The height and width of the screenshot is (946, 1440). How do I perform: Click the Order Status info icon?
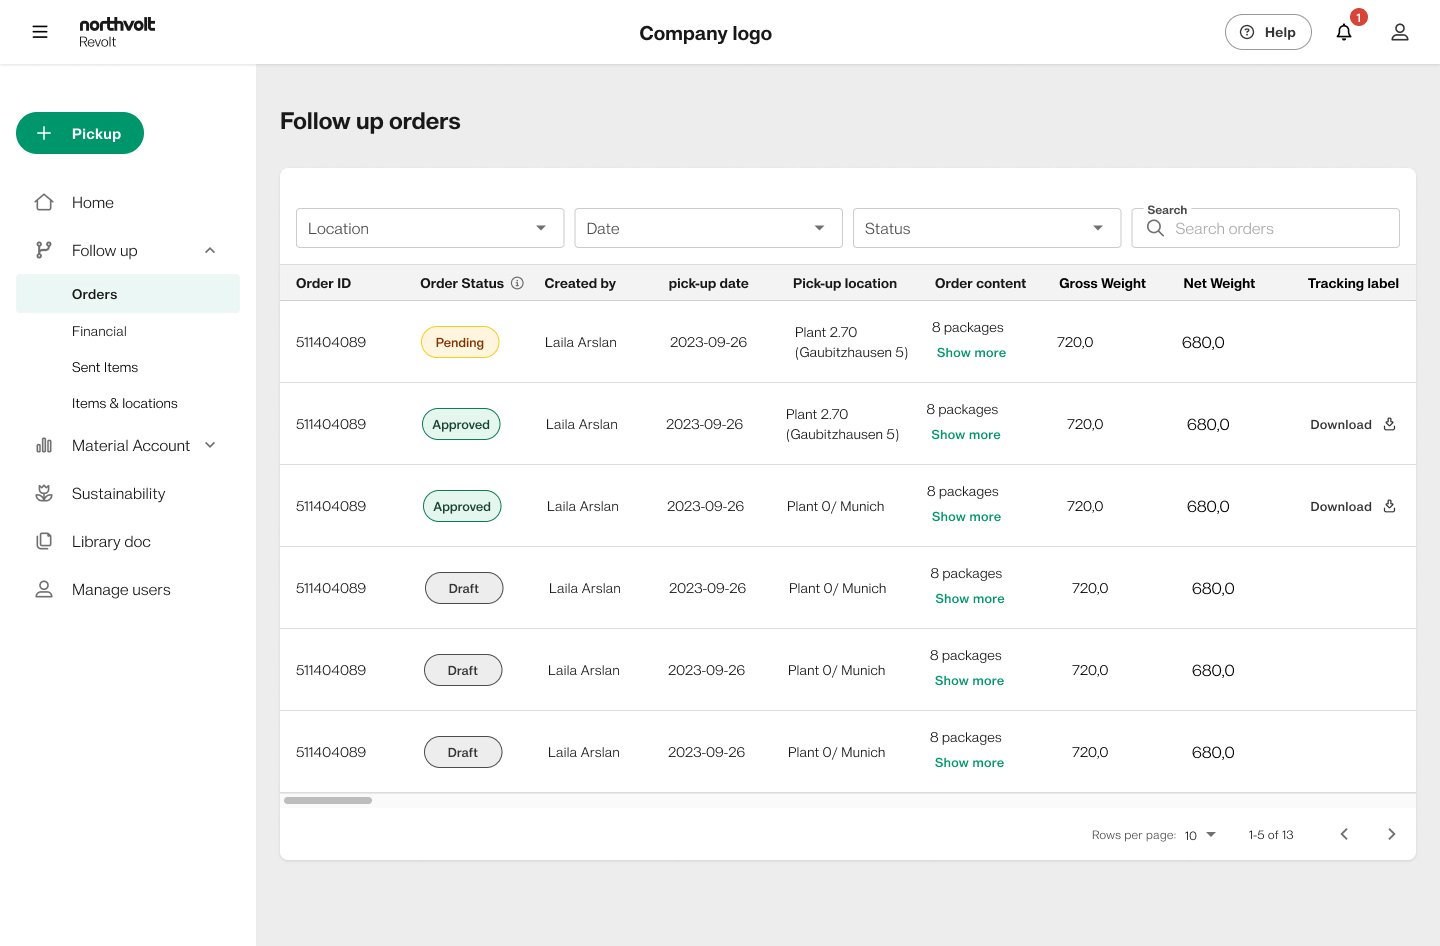pyautogui.click(x=517, y=283)
